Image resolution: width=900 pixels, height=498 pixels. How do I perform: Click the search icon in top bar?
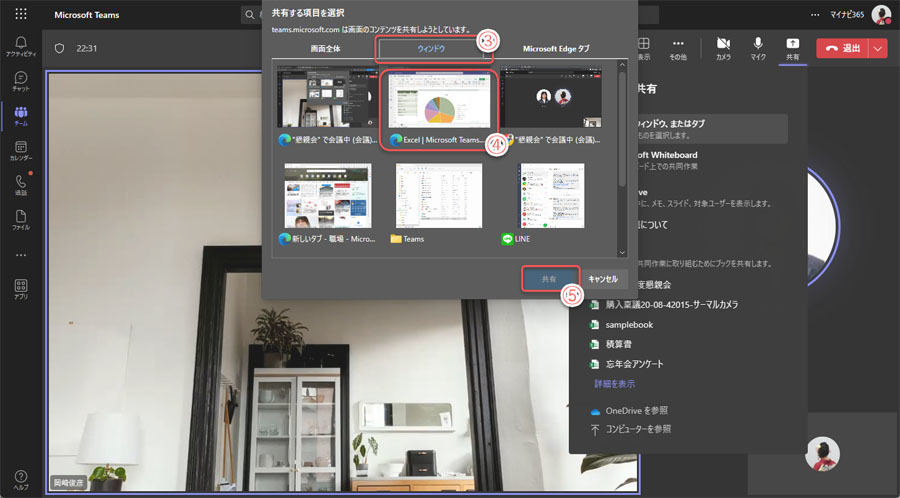(250, 15)
